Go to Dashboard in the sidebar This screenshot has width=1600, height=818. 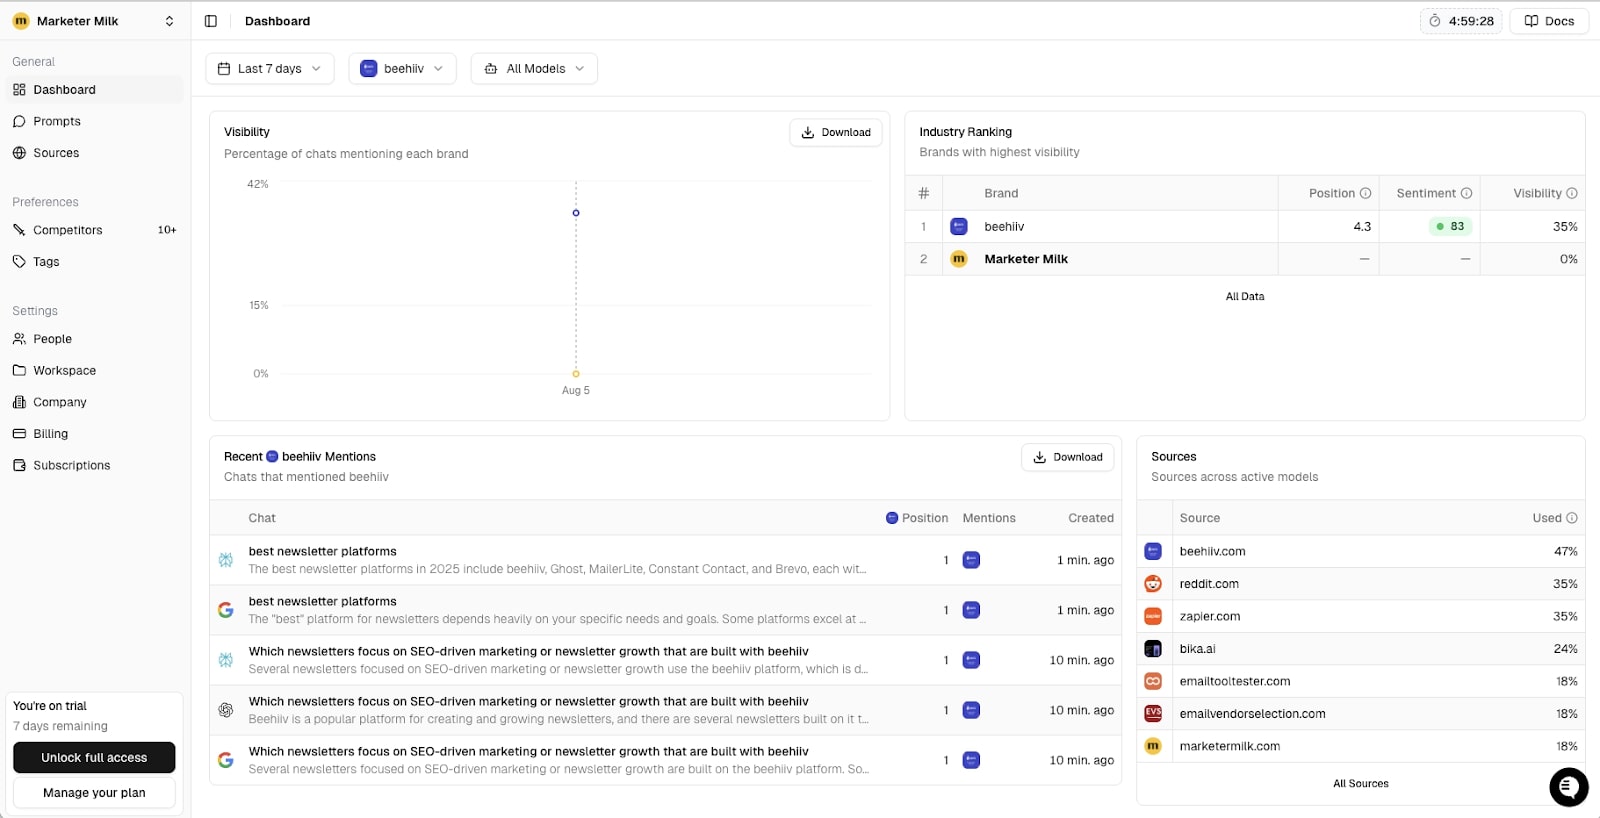tap(94, 90)
